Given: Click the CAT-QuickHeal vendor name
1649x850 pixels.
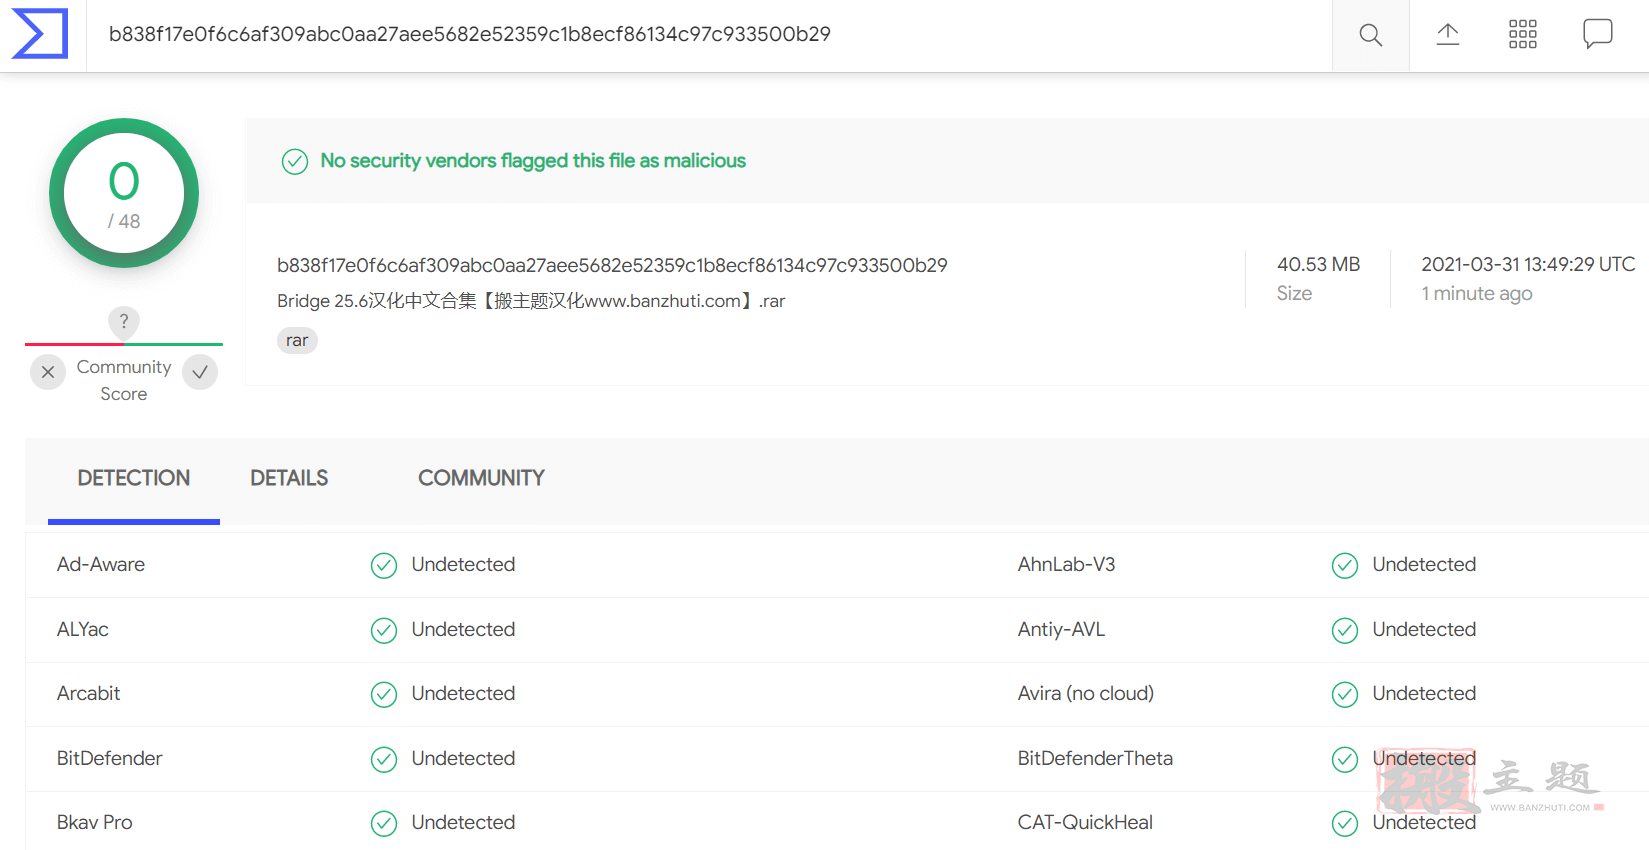Looking at the screenshot, I should tap(1085, 823).
